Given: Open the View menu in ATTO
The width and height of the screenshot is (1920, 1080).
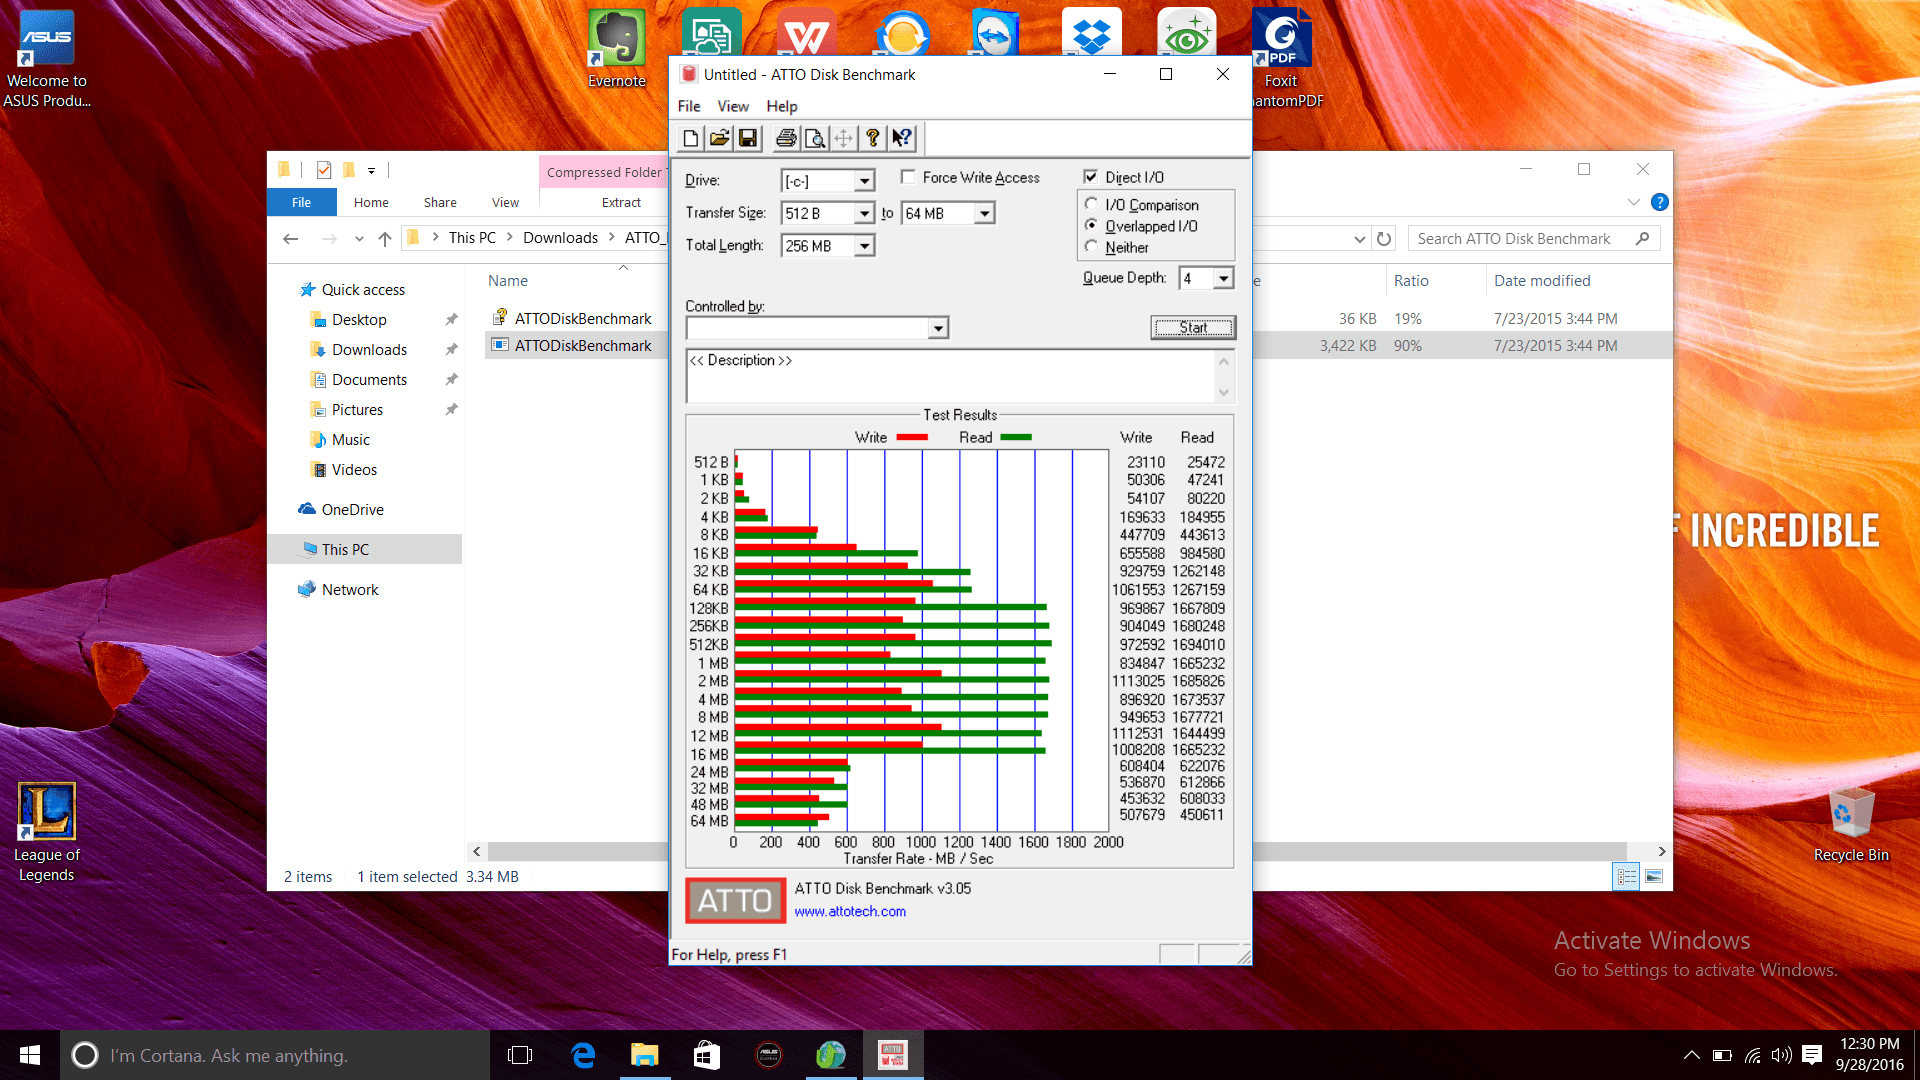Looking at the screenshot, I should coord(732,106).
